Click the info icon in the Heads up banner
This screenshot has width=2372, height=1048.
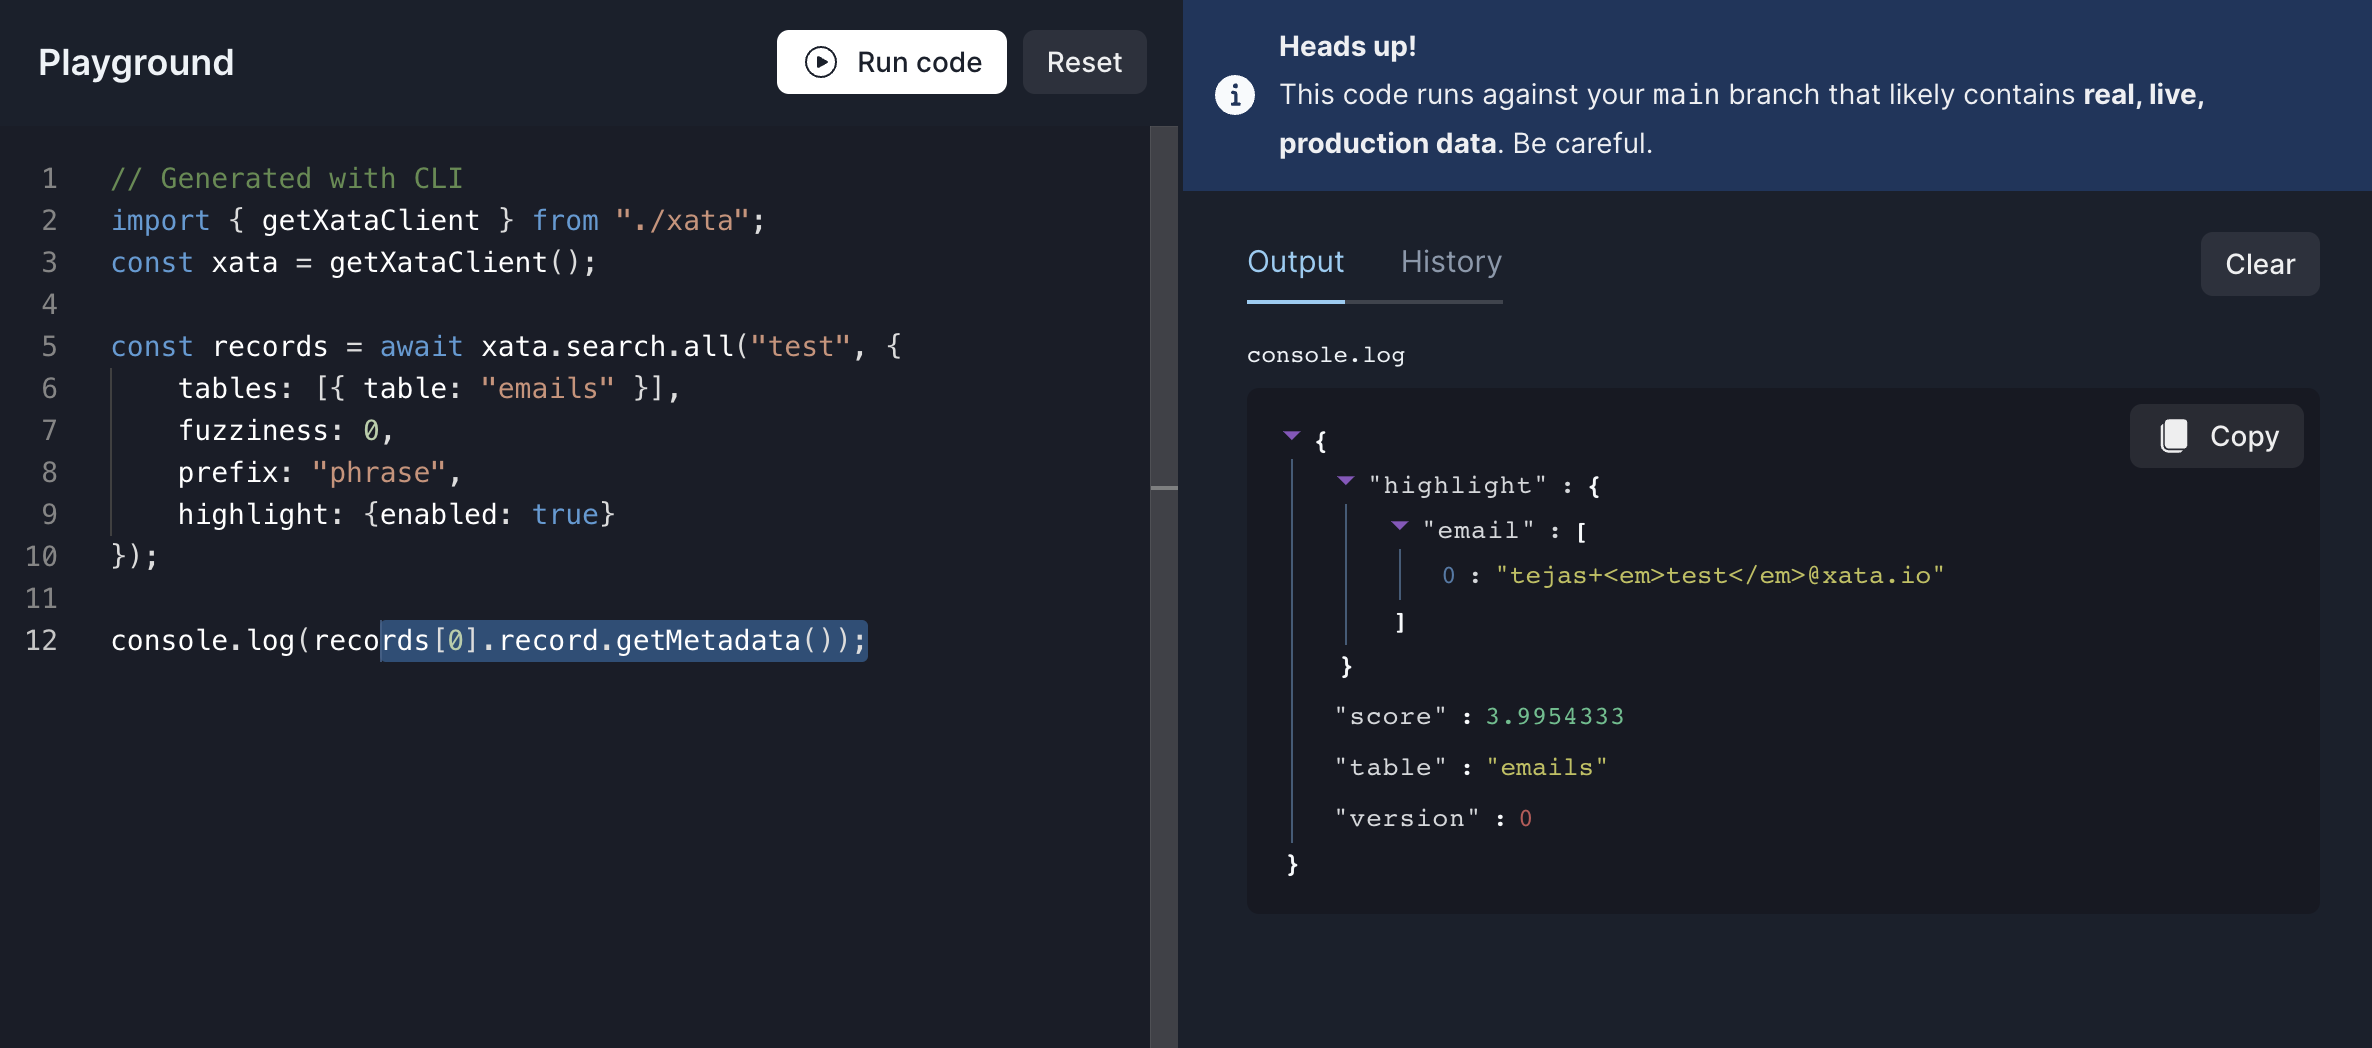click(1236, 95)
